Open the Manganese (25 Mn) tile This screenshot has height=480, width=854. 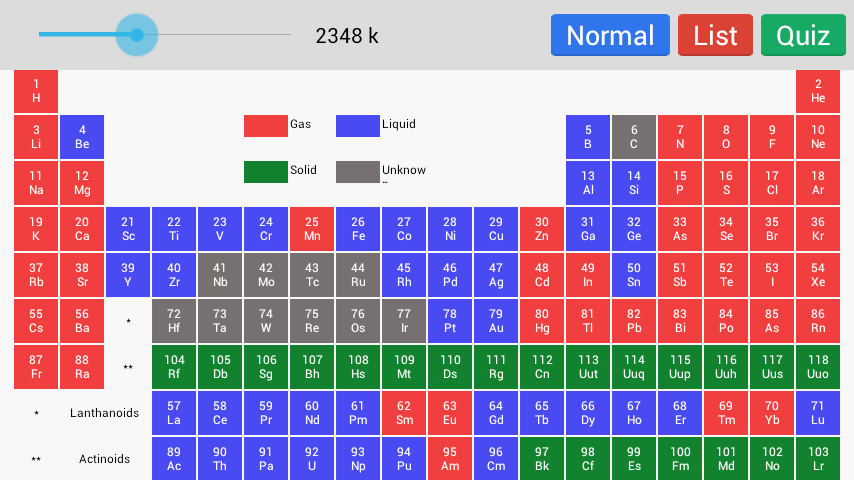click(x=312, y=229)
